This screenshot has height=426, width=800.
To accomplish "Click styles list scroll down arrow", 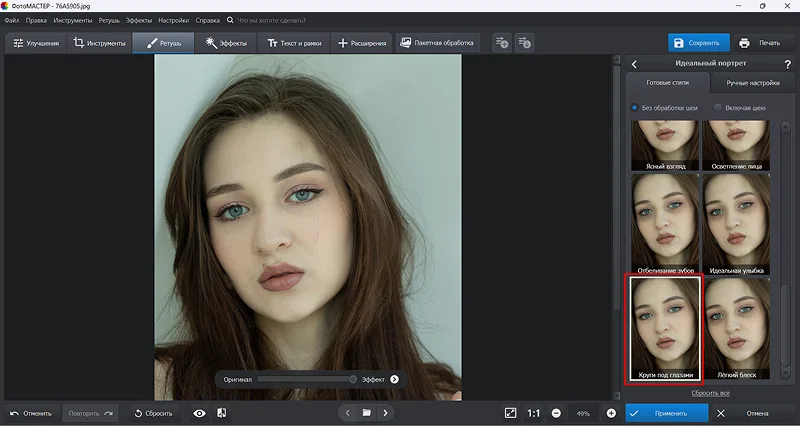I will coord(786,373).
